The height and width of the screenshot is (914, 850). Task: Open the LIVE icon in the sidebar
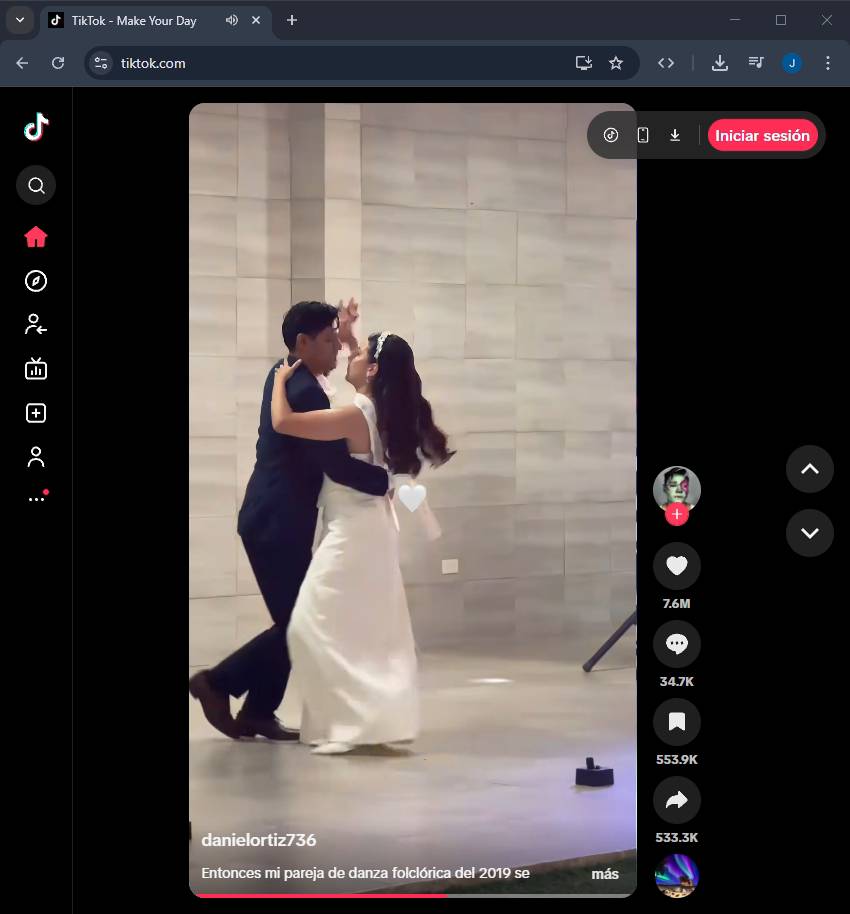(x=36, y=369)
